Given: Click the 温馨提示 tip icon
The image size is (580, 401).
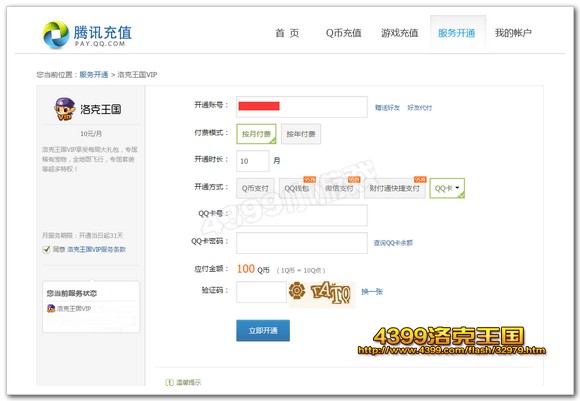Looking at the screenshot, I should 169,382.
